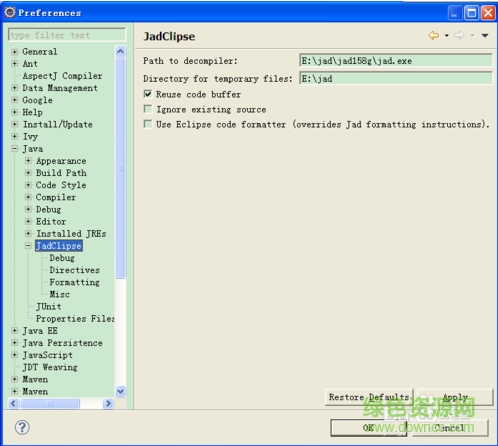The height and width of the screenshot is (446, 498).
Task: Open the forward history dropdown arrow
Action: tap(472, 35)
